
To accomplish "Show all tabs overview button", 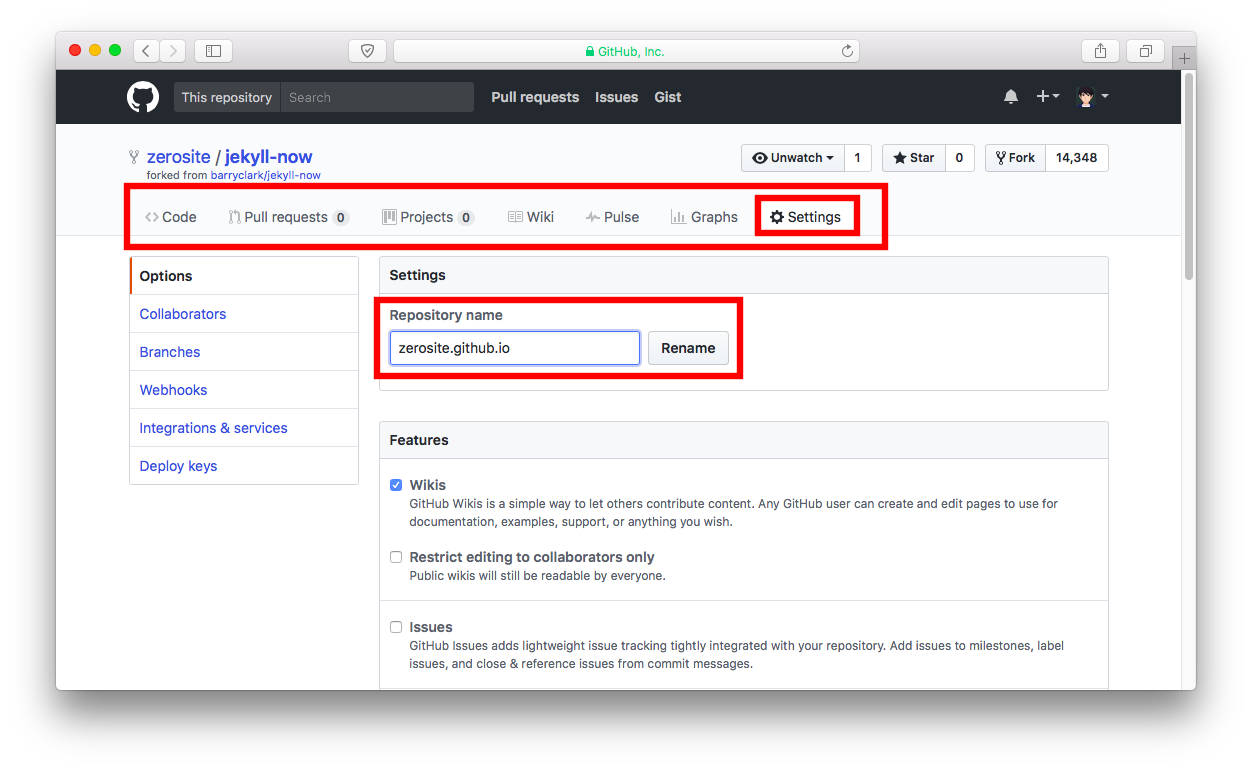I will 1145,51.
